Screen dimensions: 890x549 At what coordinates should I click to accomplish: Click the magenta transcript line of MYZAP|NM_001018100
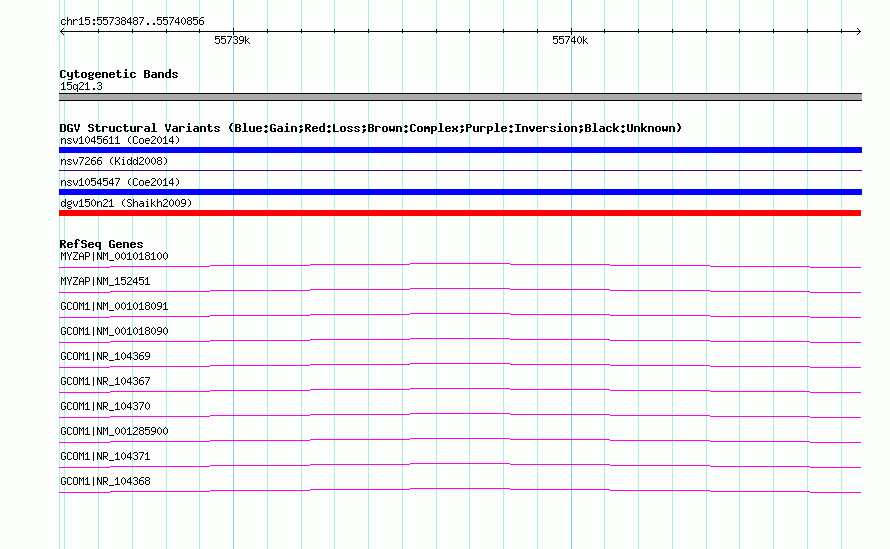click(460, 265)
